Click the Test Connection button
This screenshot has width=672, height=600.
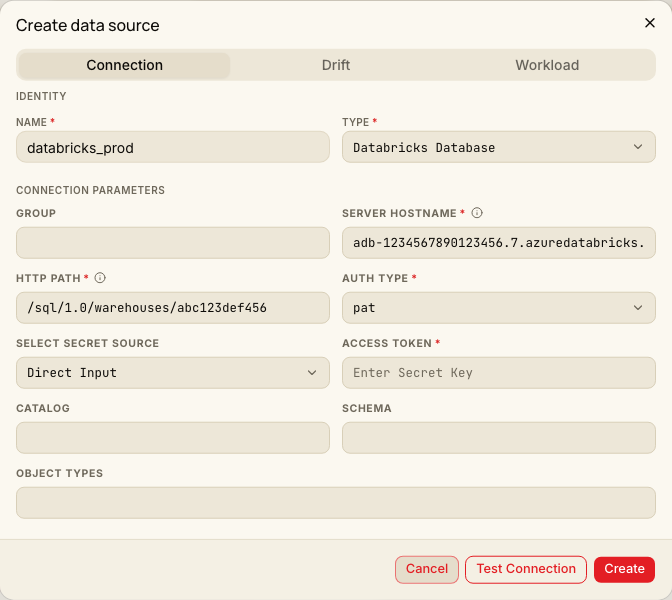tap(526, 570)
